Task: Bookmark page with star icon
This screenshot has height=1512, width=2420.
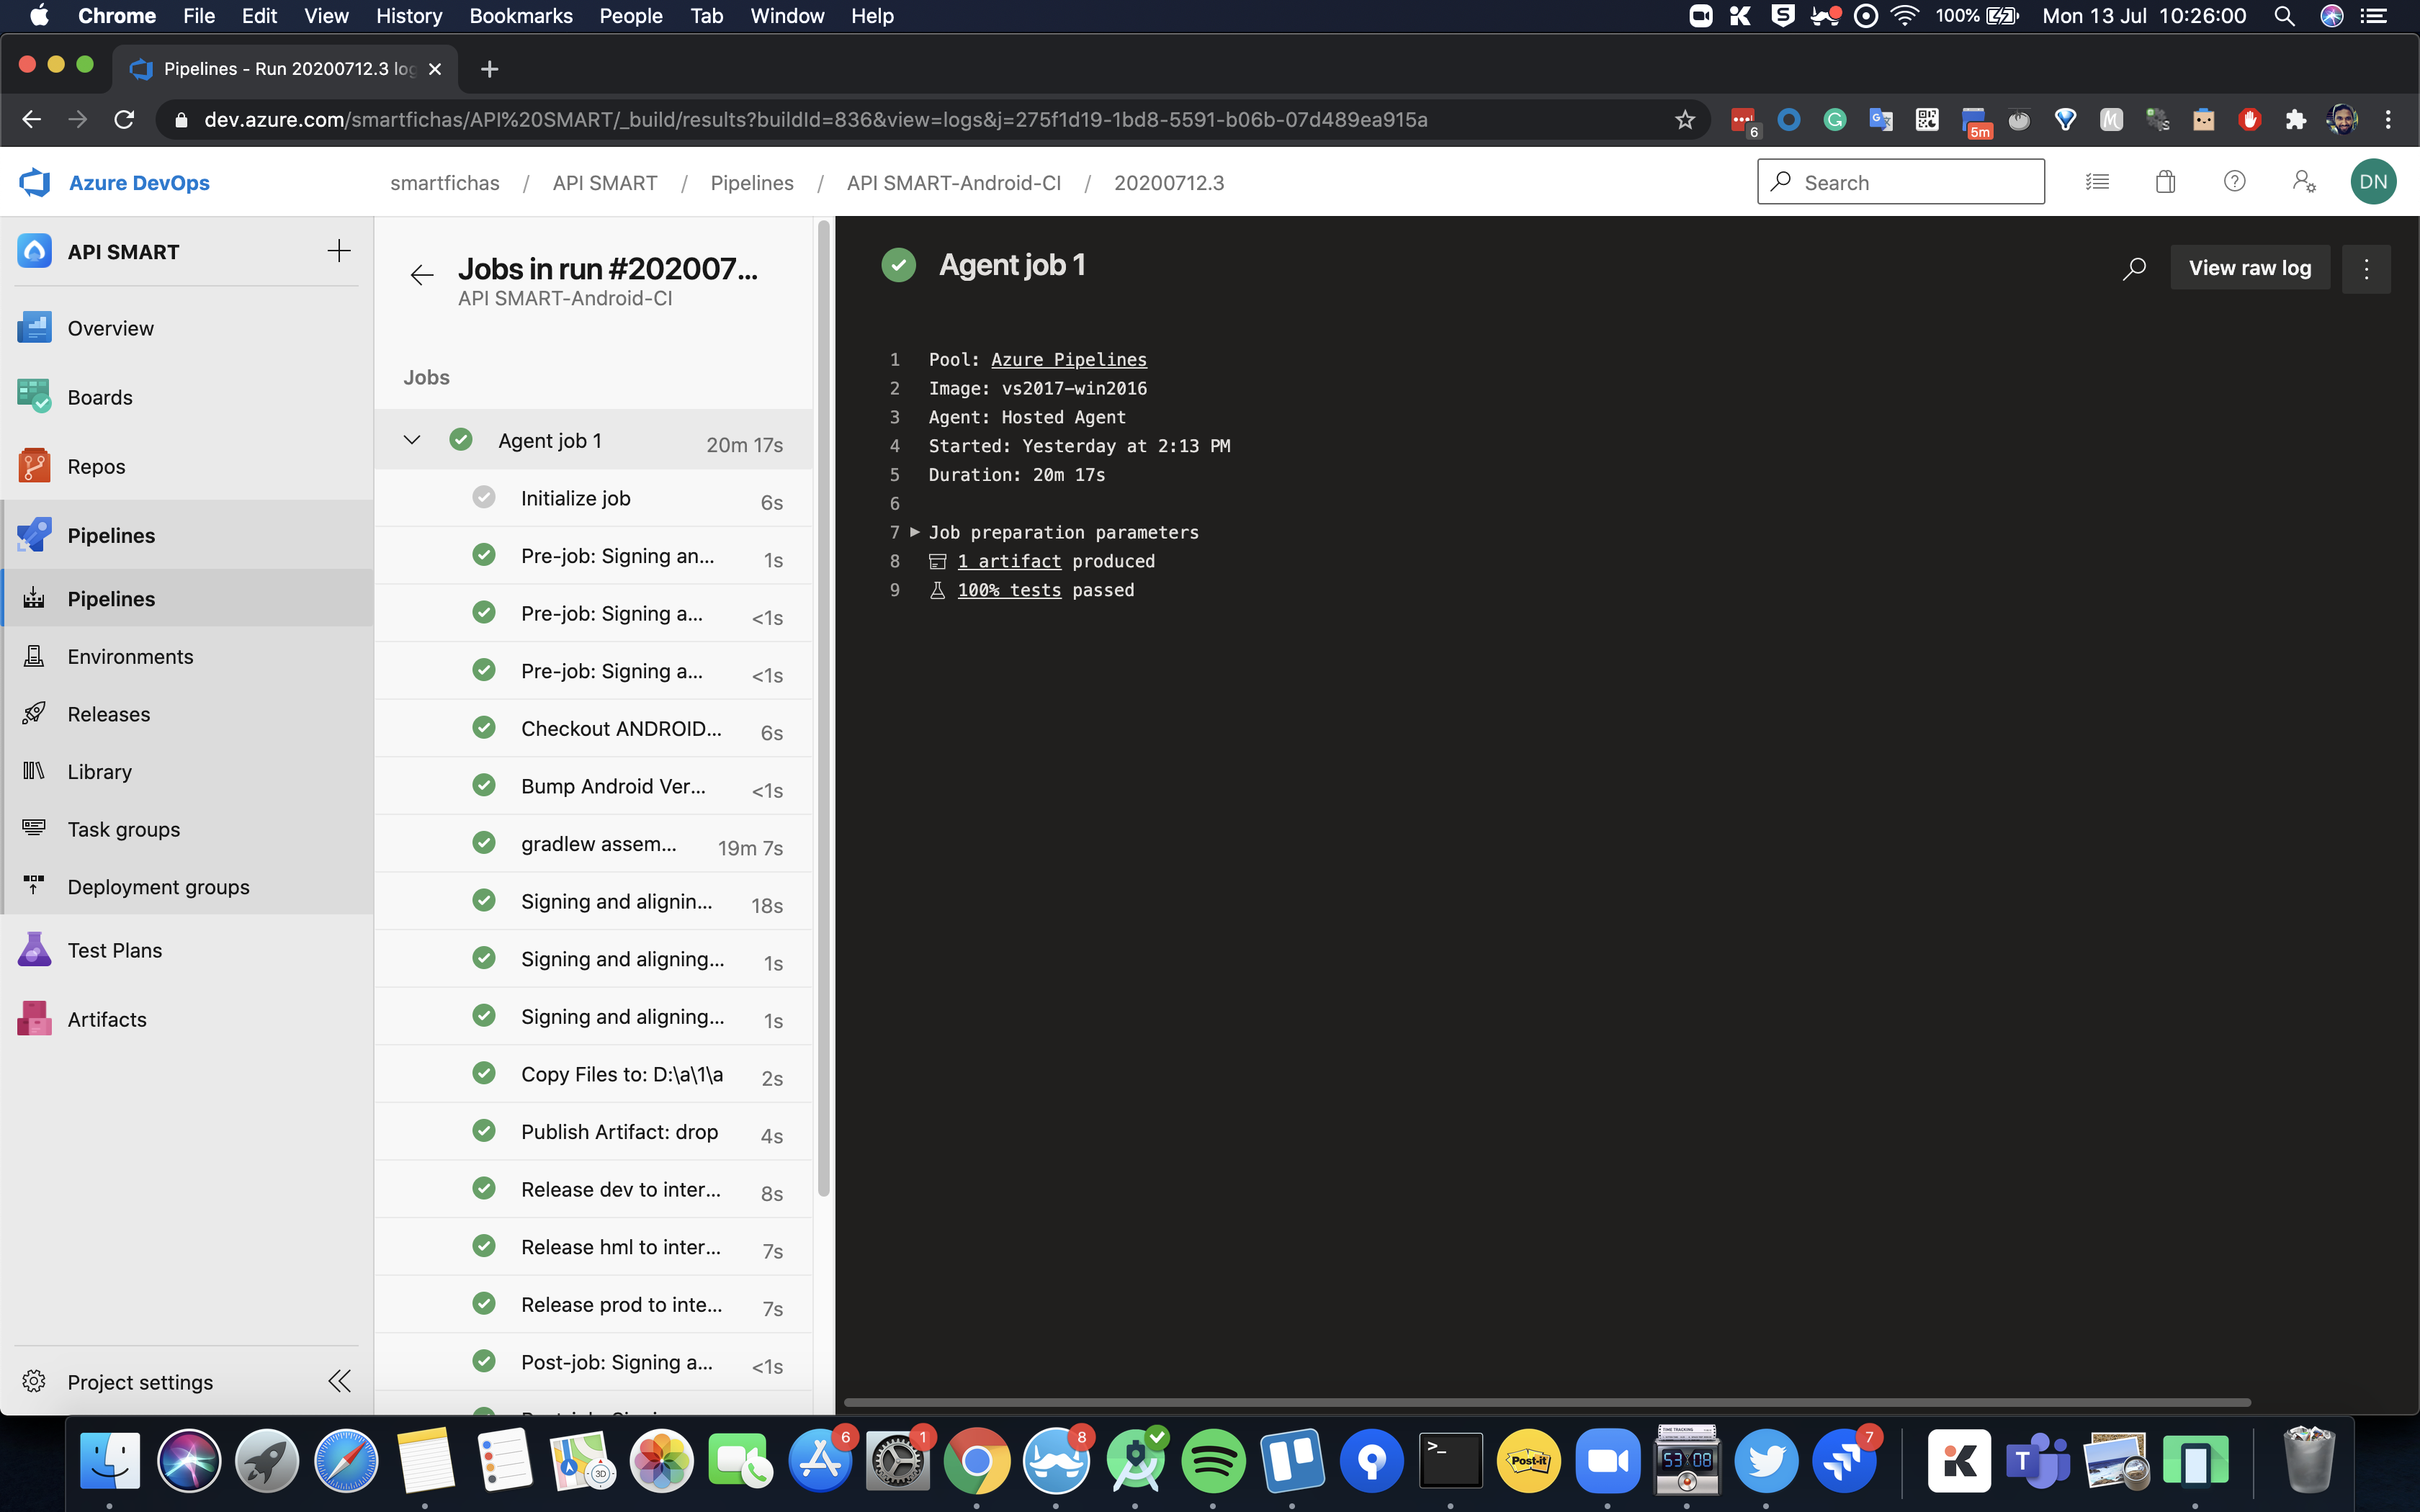Action: click(x=1684, y=120)
